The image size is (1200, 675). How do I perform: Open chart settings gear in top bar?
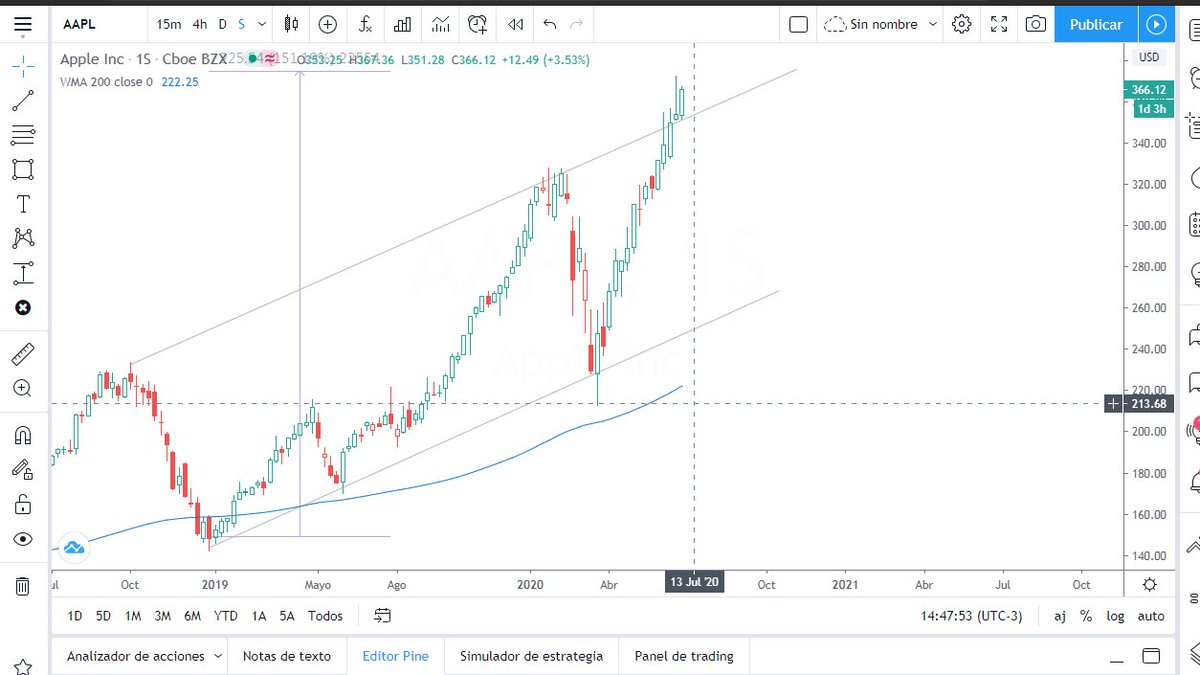[x=962, y=24]
